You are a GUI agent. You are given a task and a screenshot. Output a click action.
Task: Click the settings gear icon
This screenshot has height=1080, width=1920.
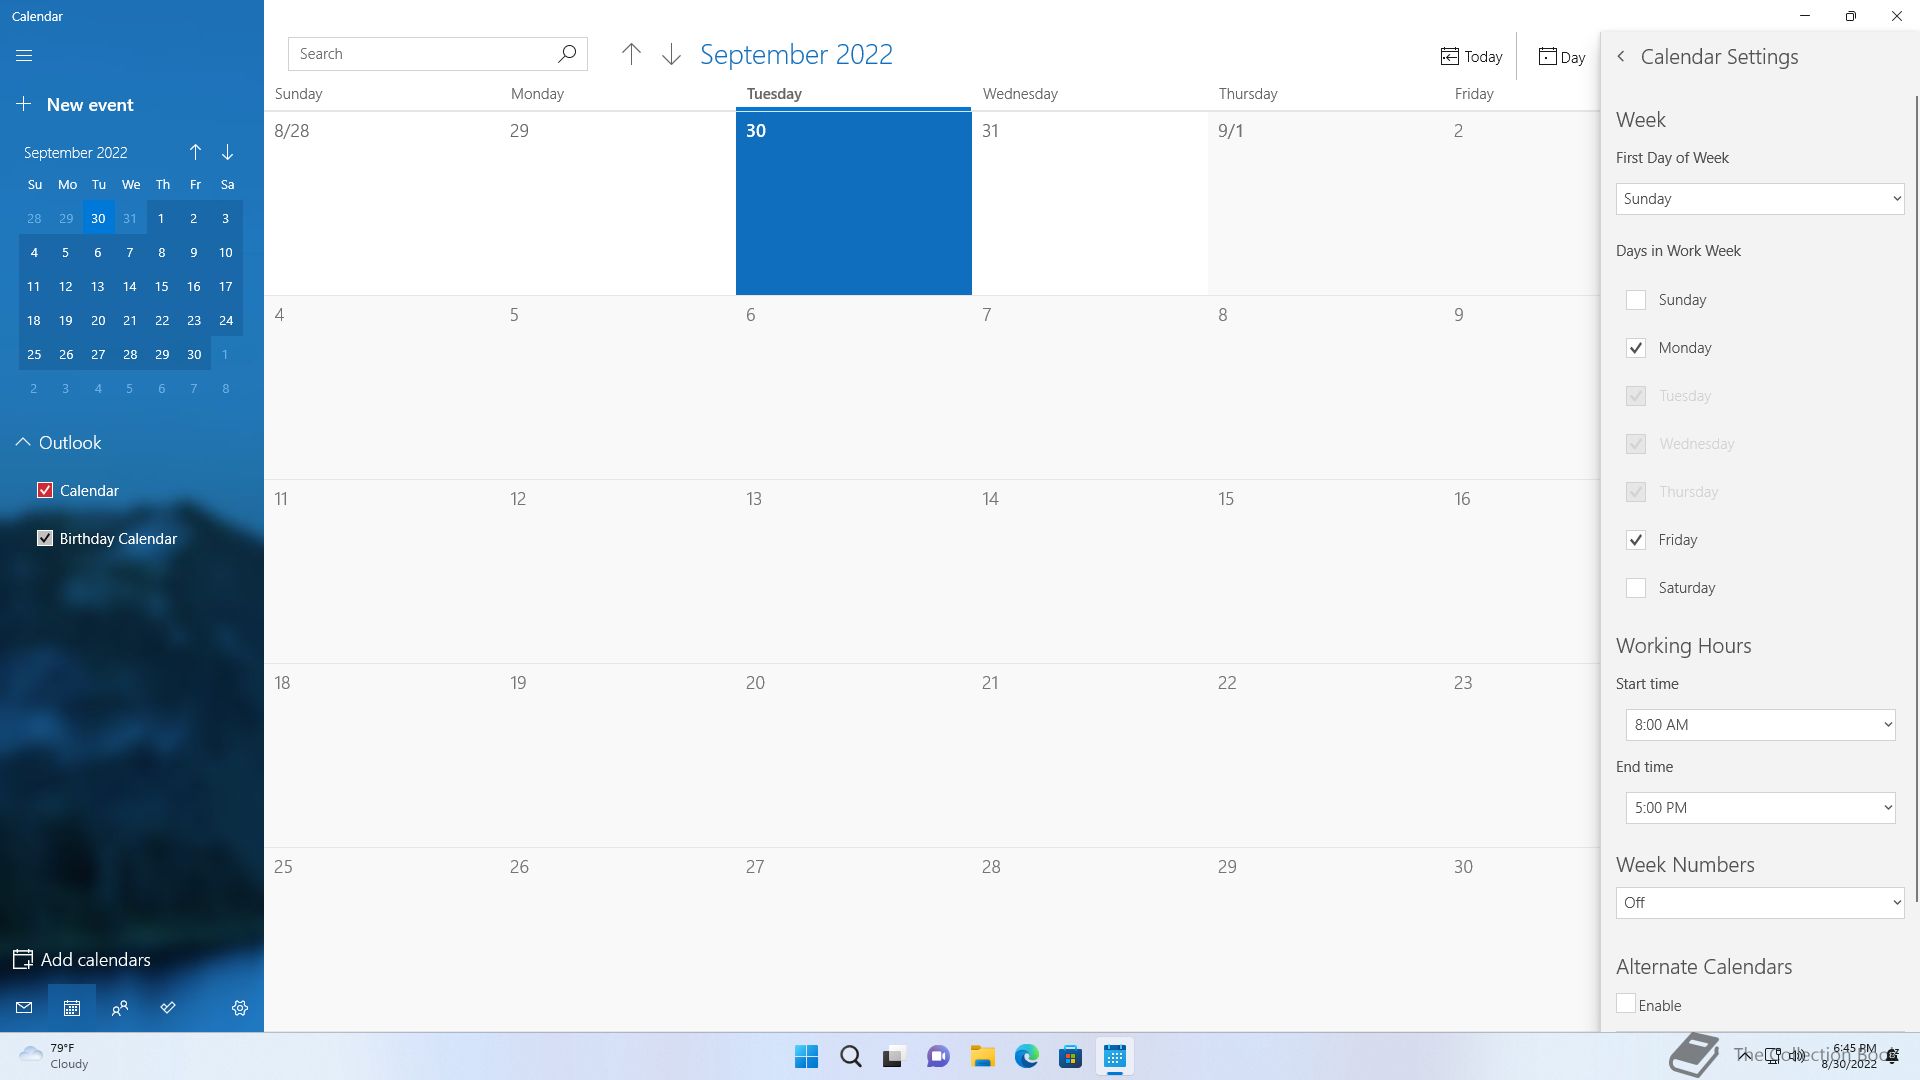click(240, 1008)
